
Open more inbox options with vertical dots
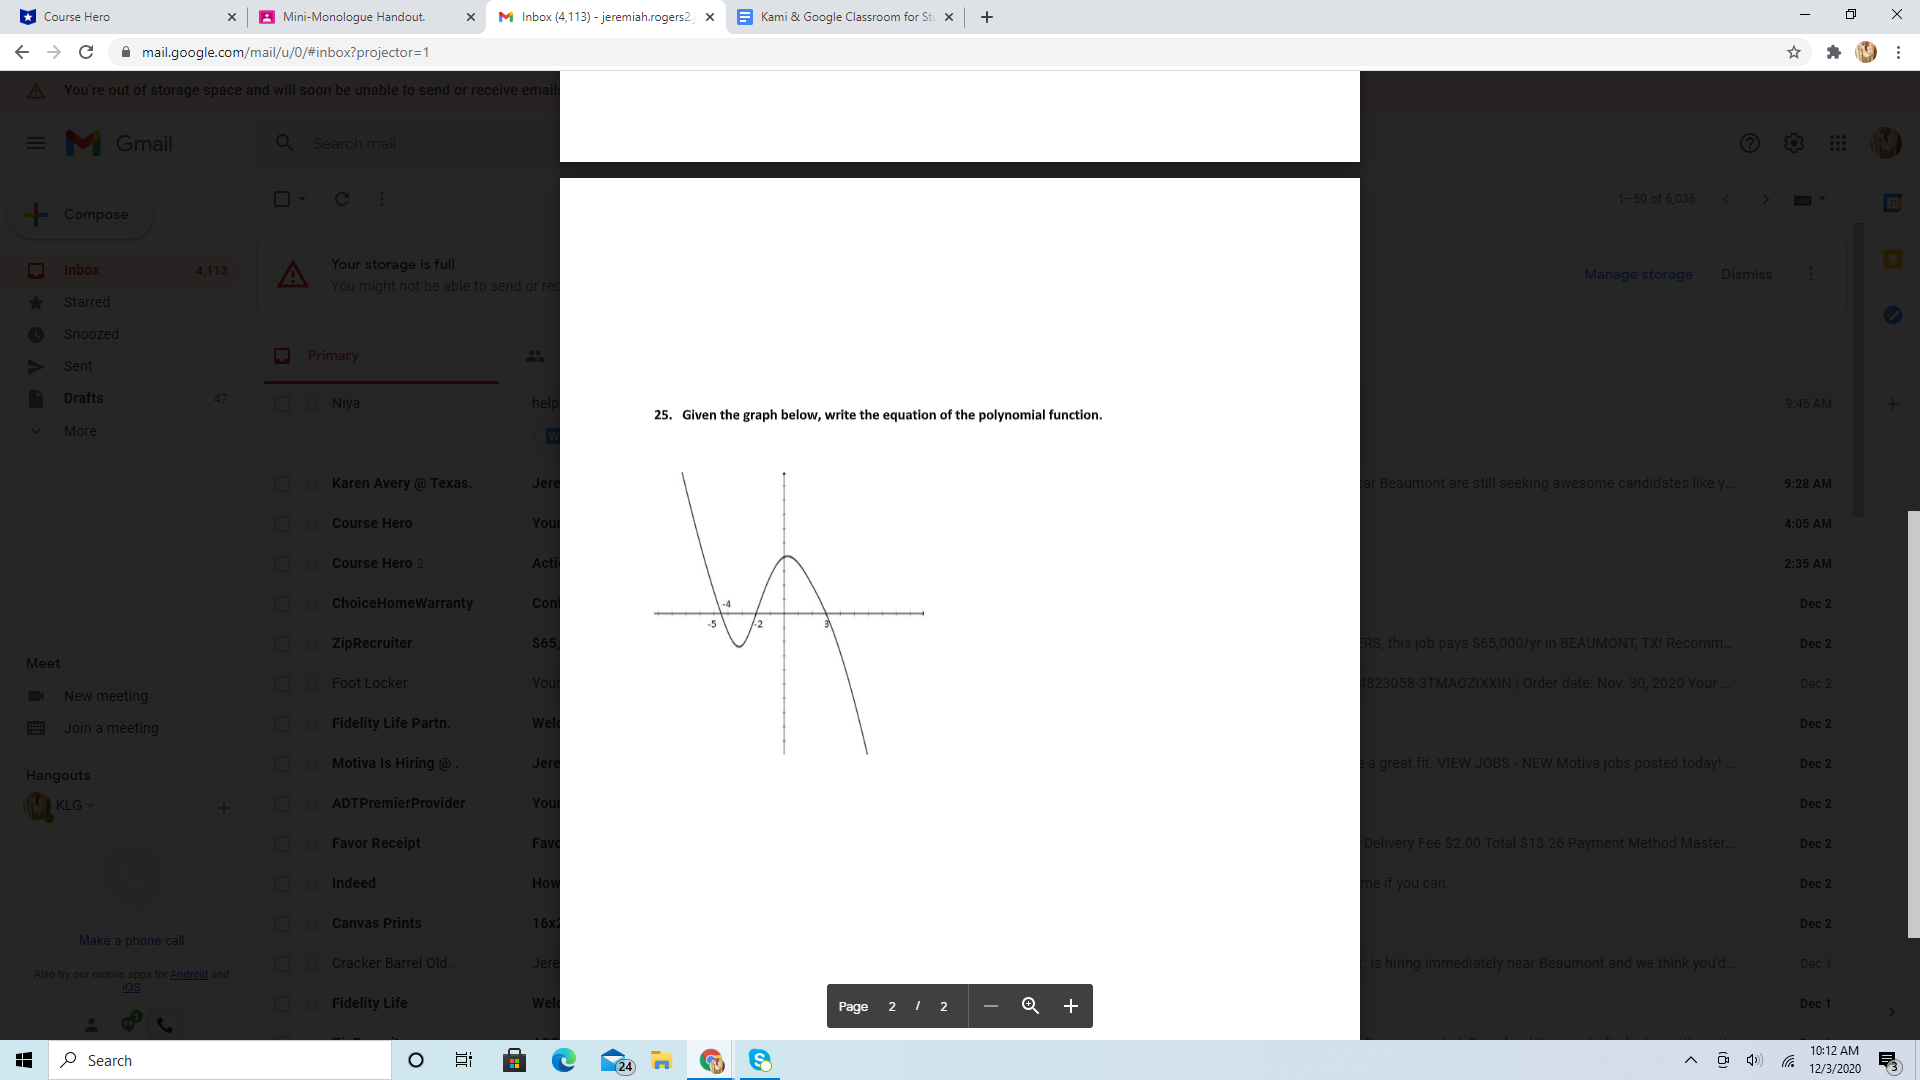pos(381,199)
